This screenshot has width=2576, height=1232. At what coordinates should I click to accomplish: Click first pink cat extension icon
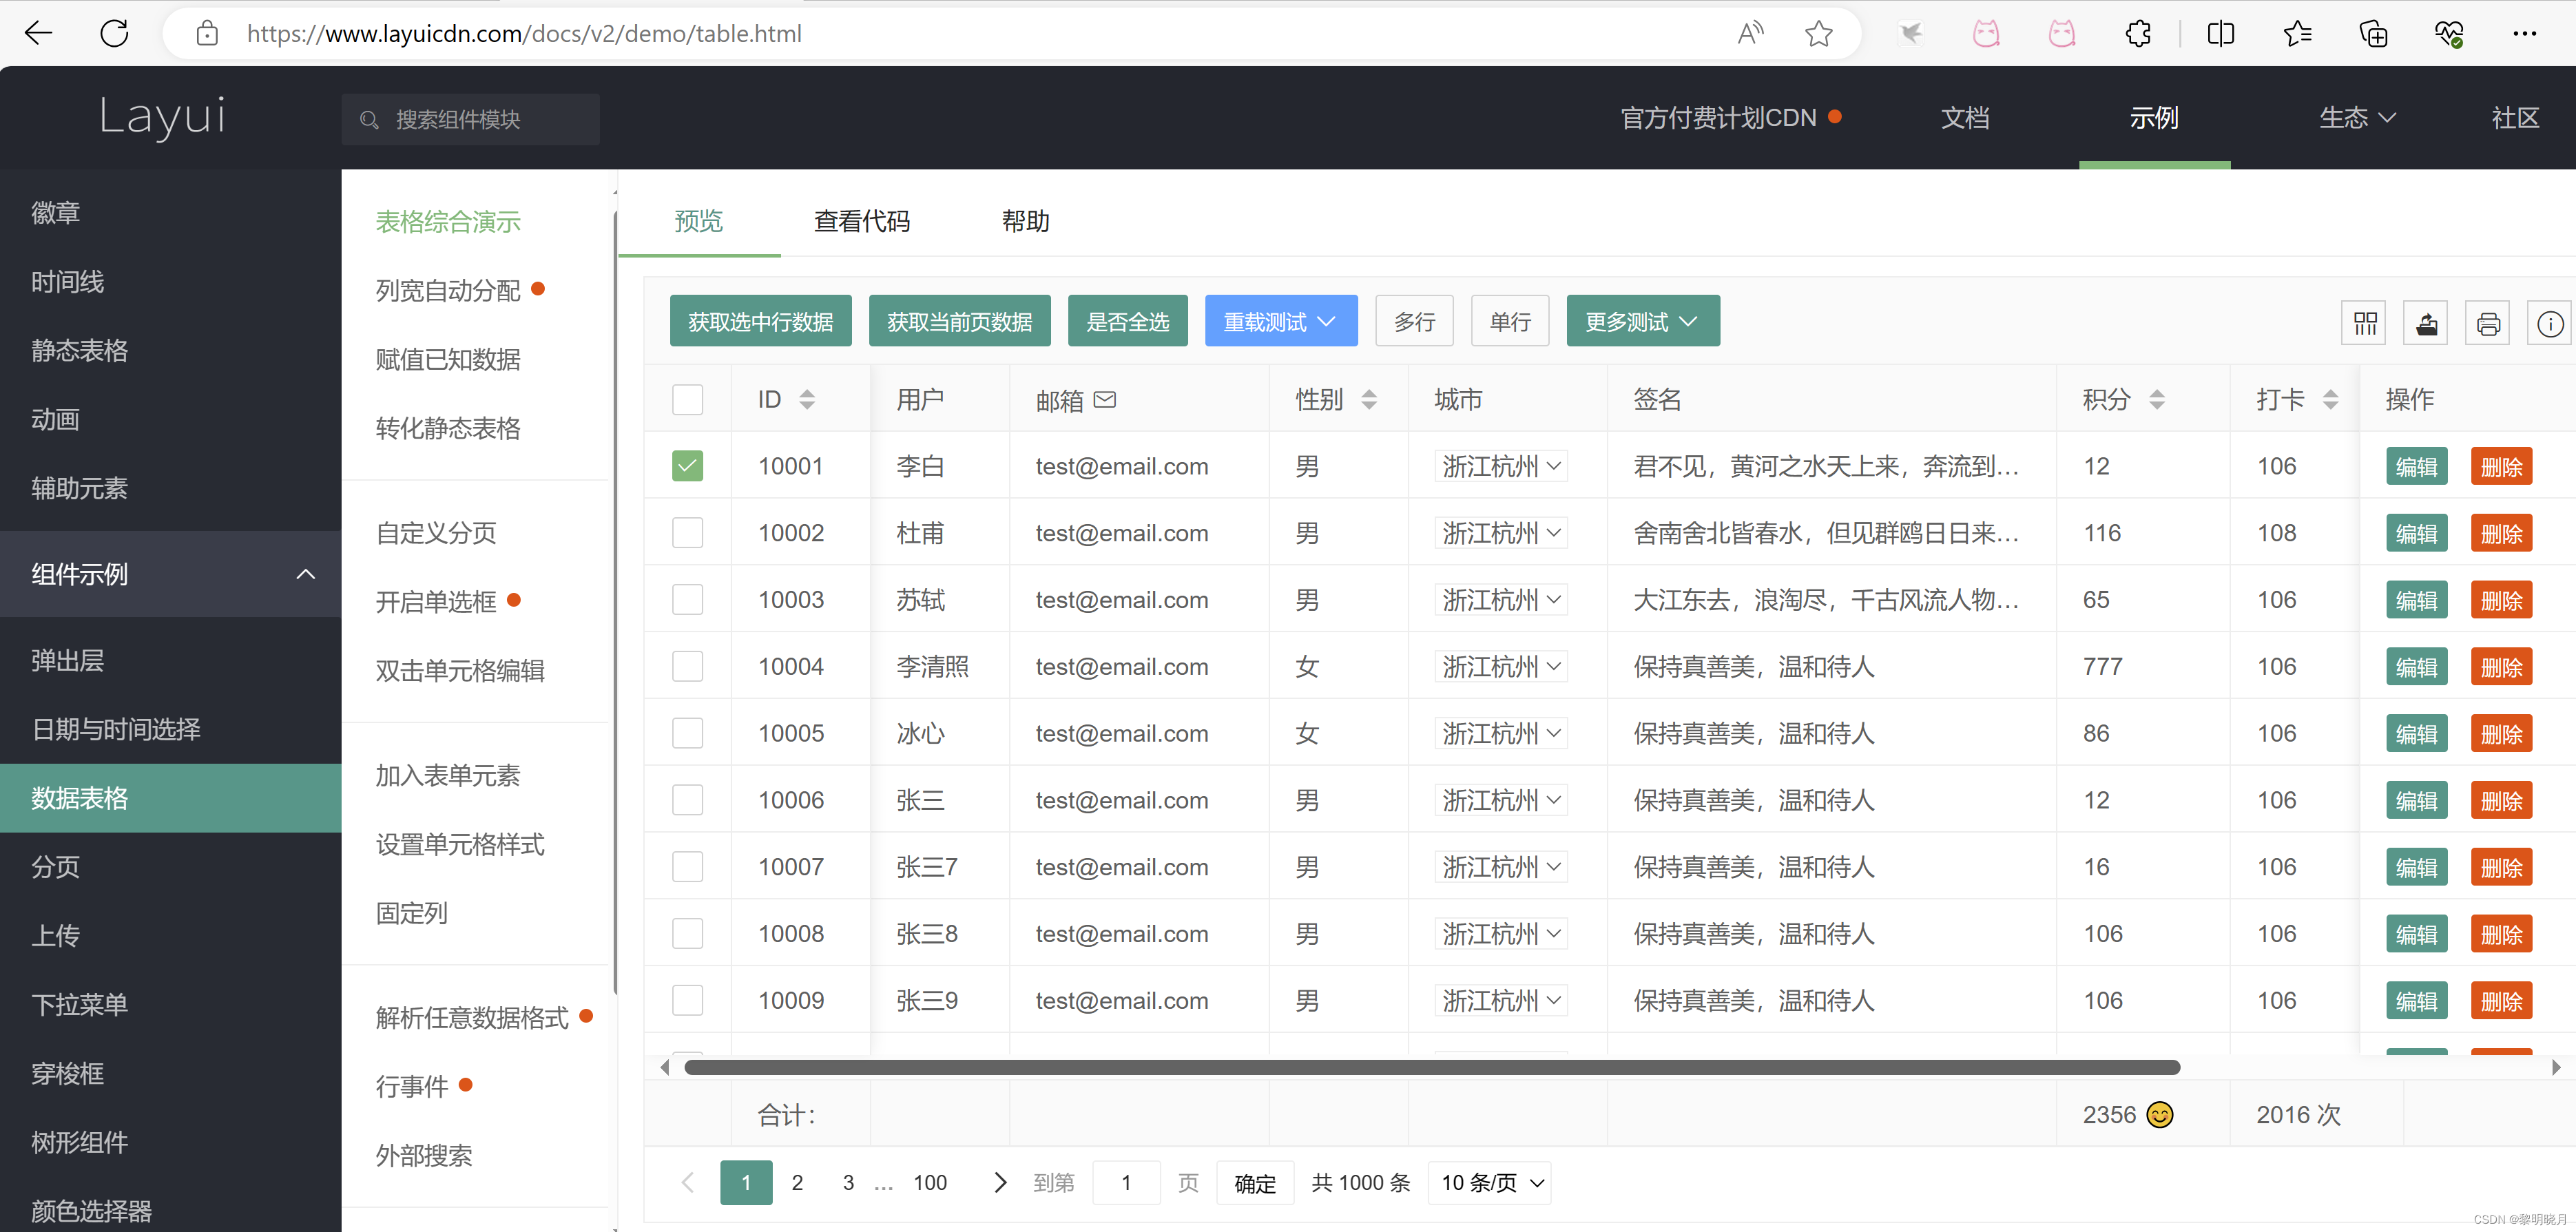(x=1985, y=34)
